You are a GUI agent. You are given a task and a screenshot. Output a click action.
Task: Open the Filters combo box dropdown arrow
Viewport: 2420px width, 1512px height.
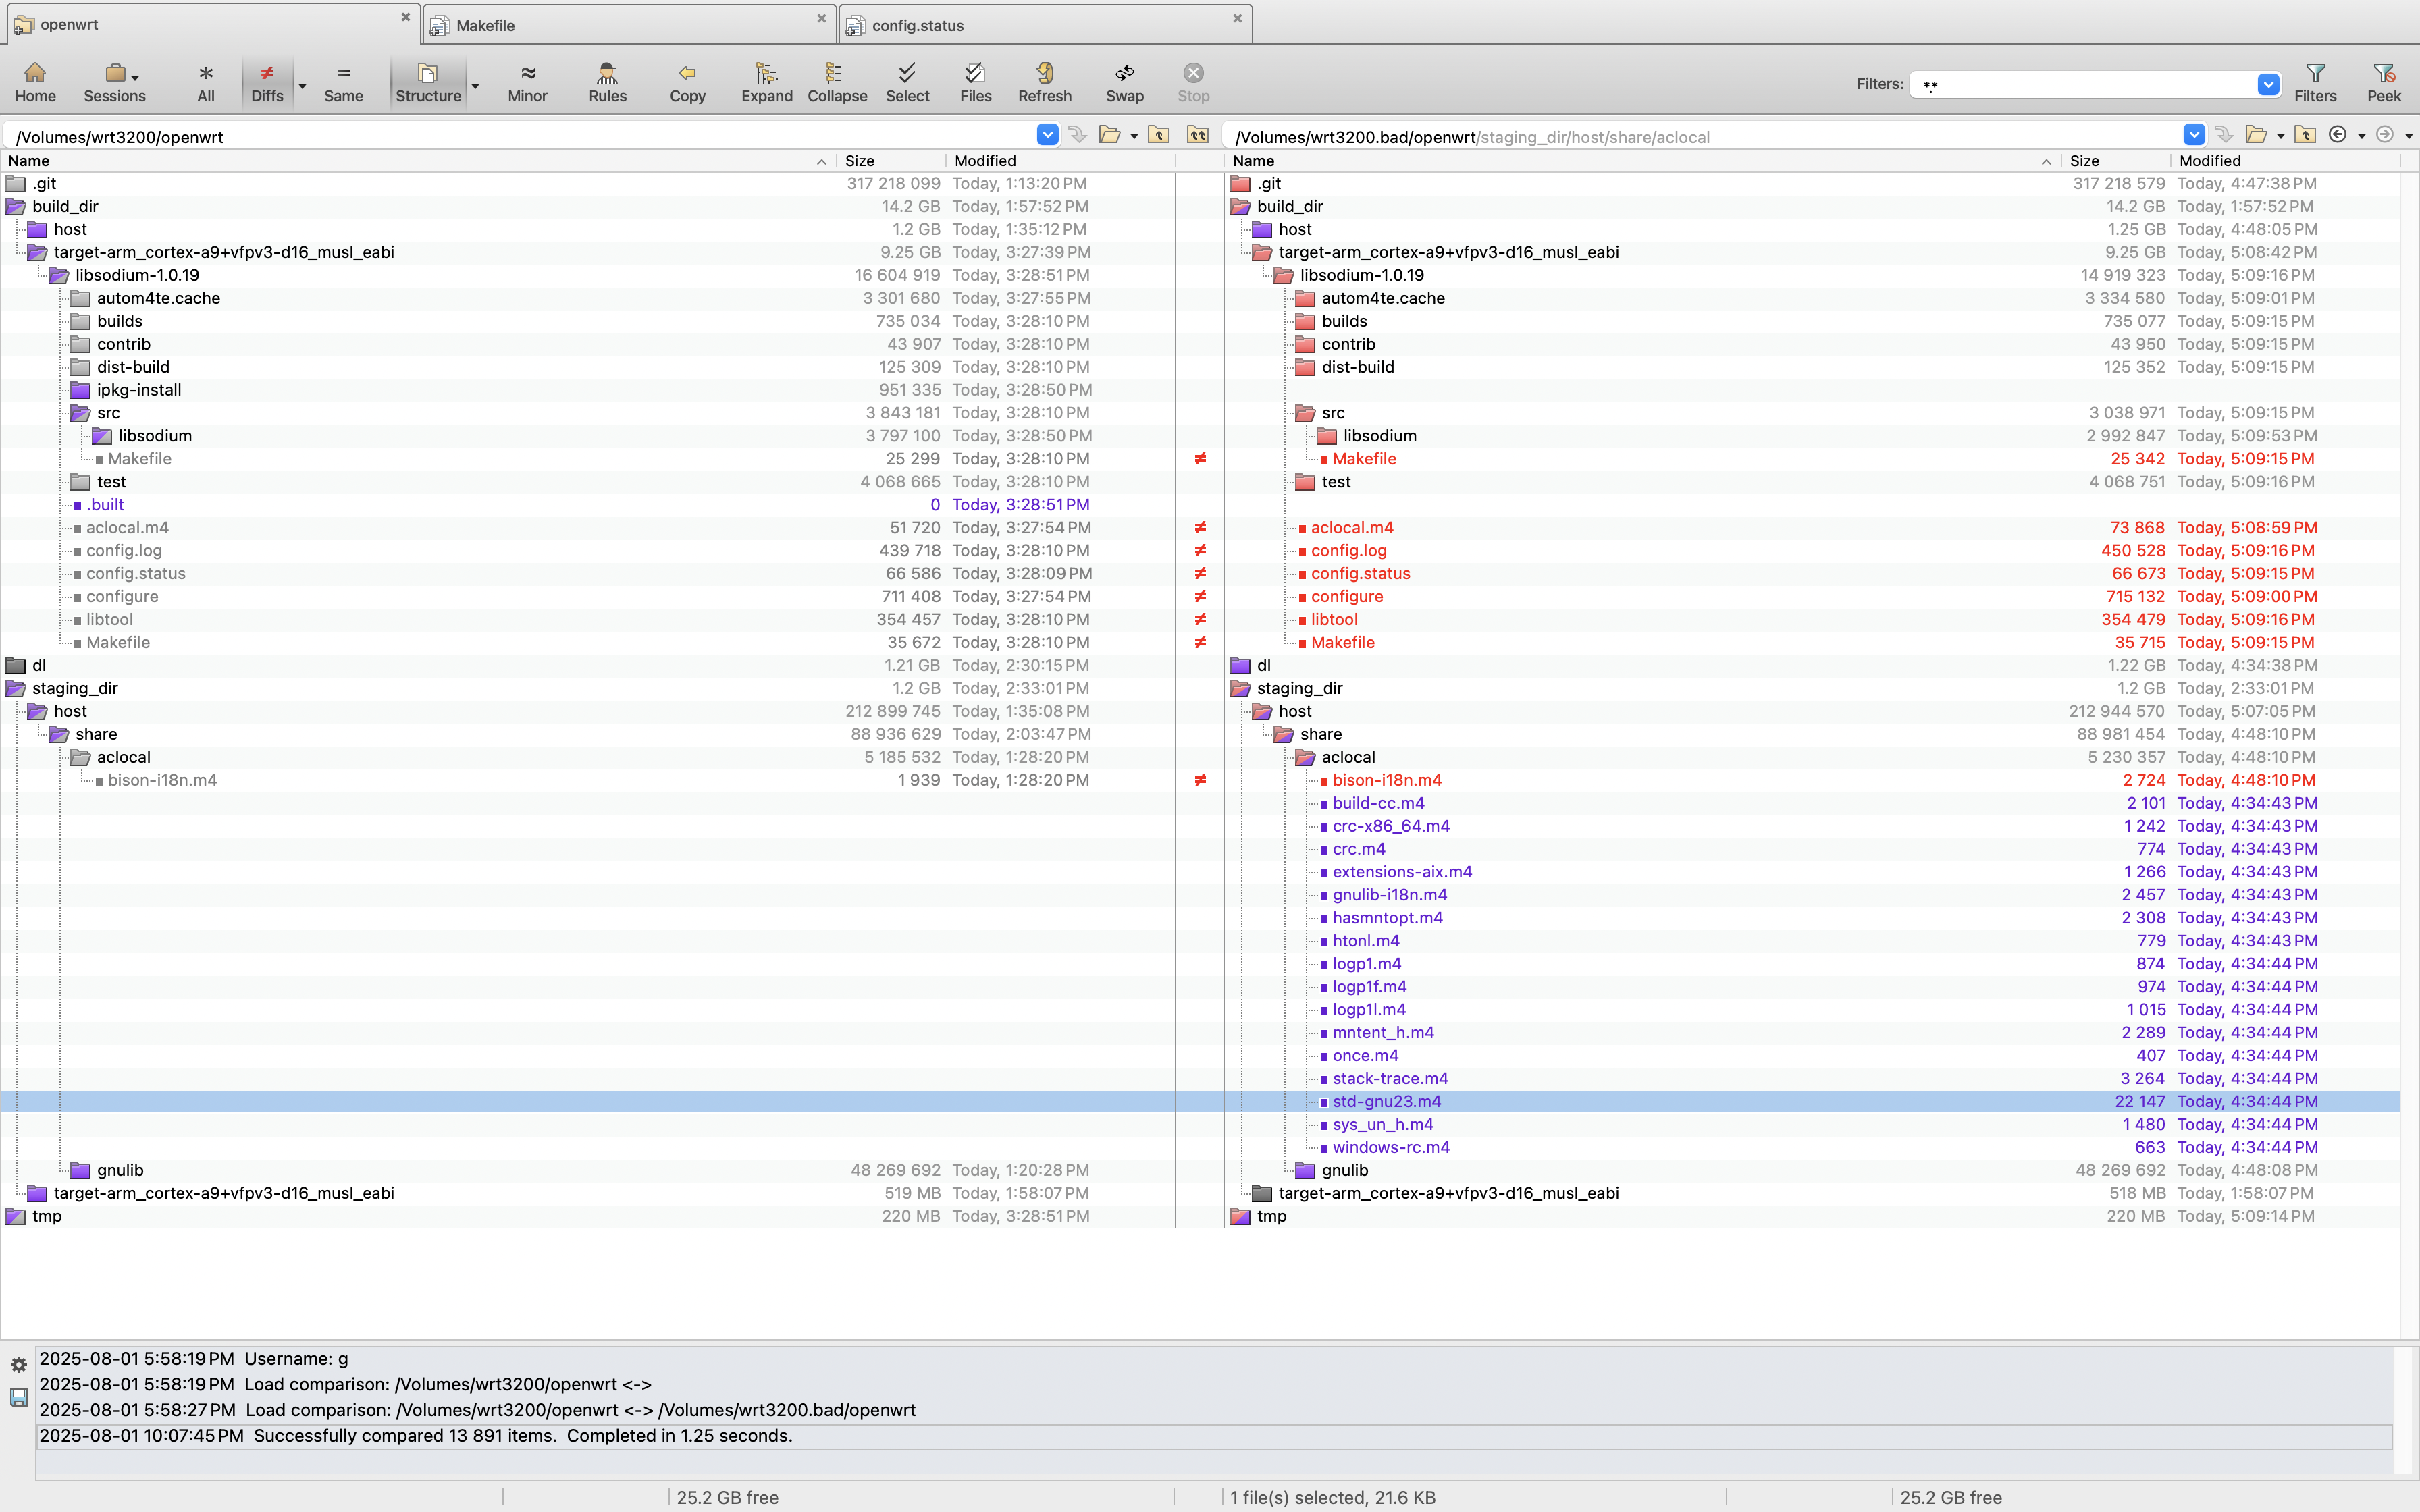(2268, 85)
